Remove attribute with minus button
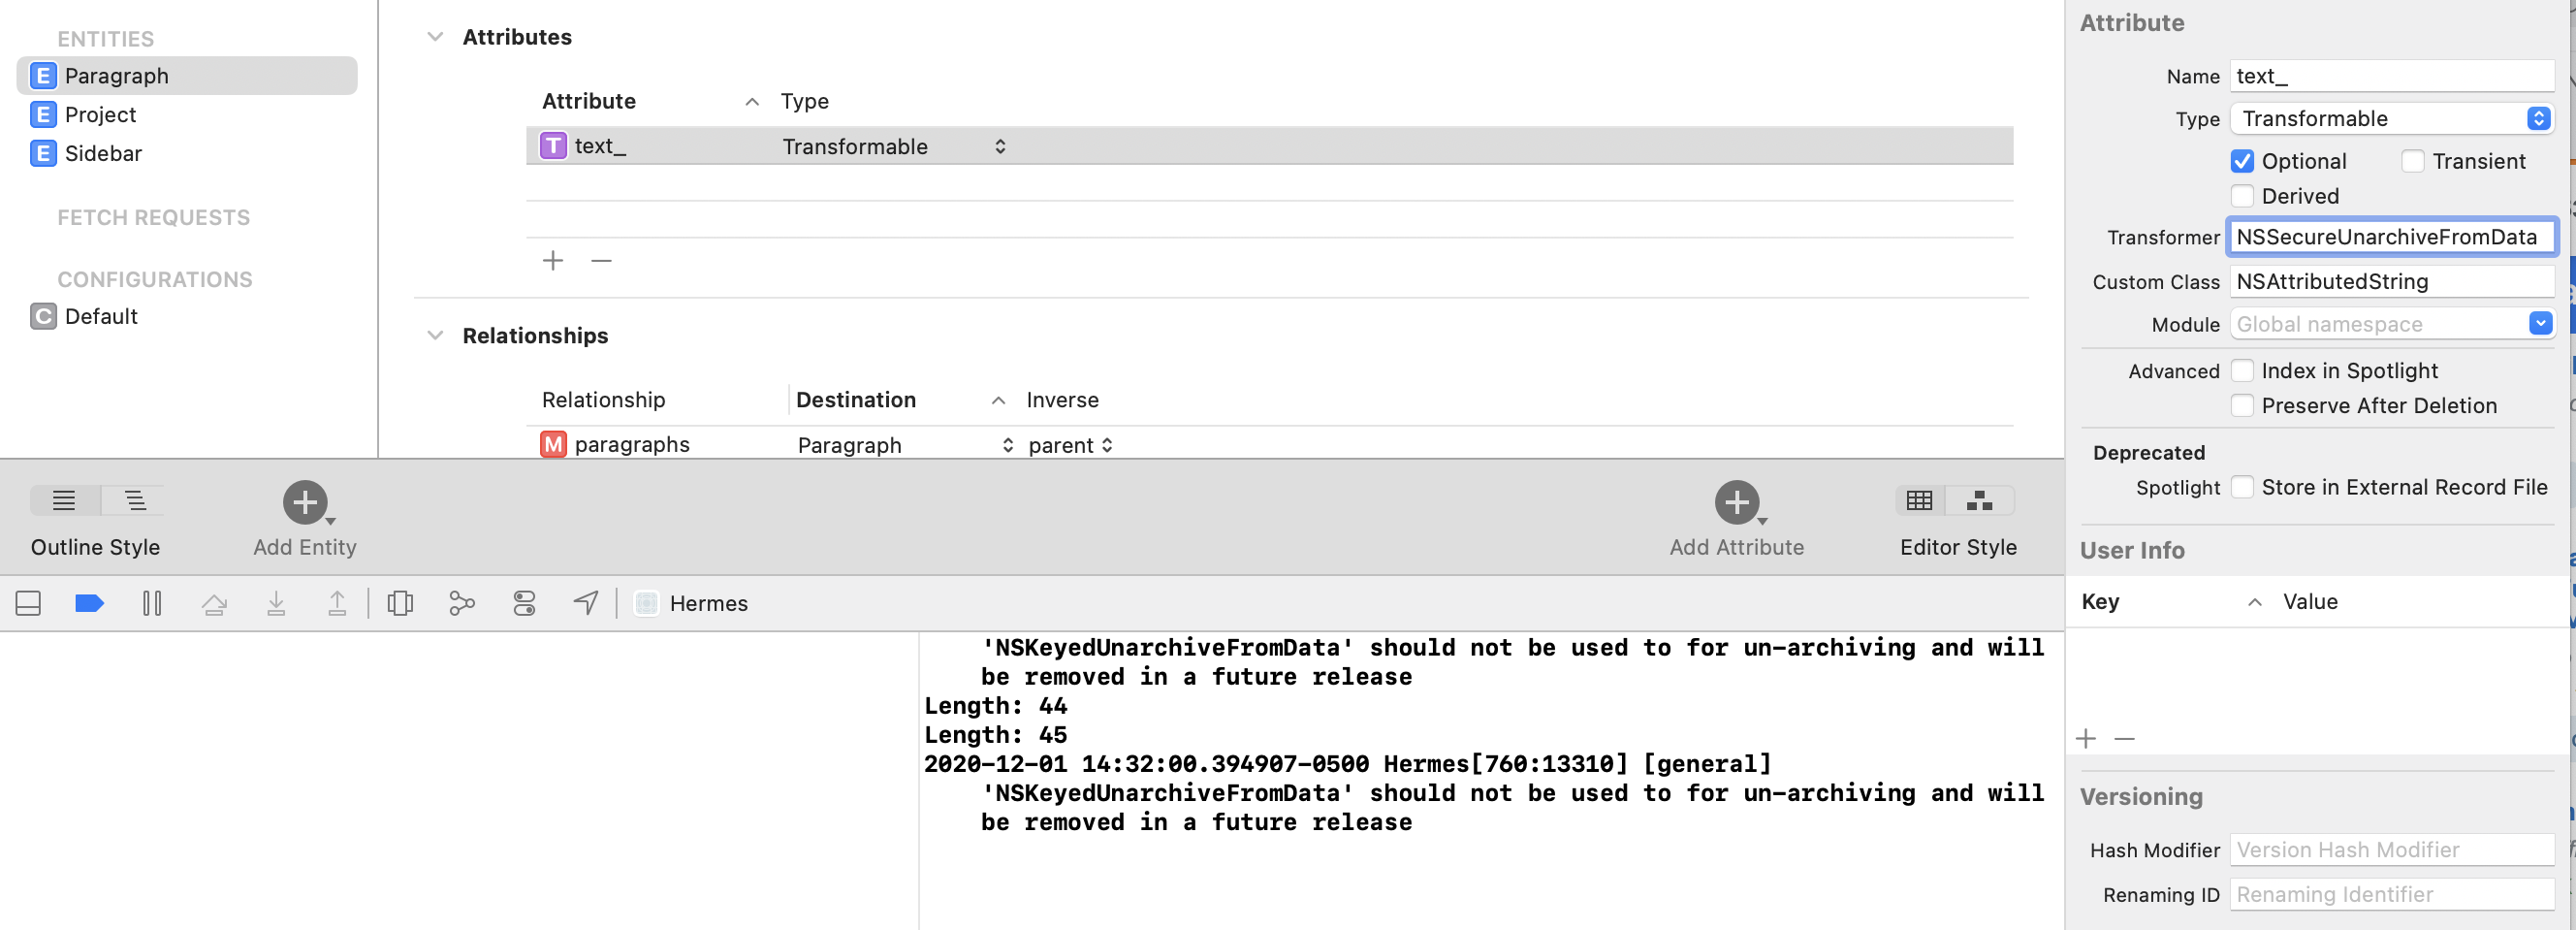The height and width of the screenshot is (930, 2576). click(601, 261)
